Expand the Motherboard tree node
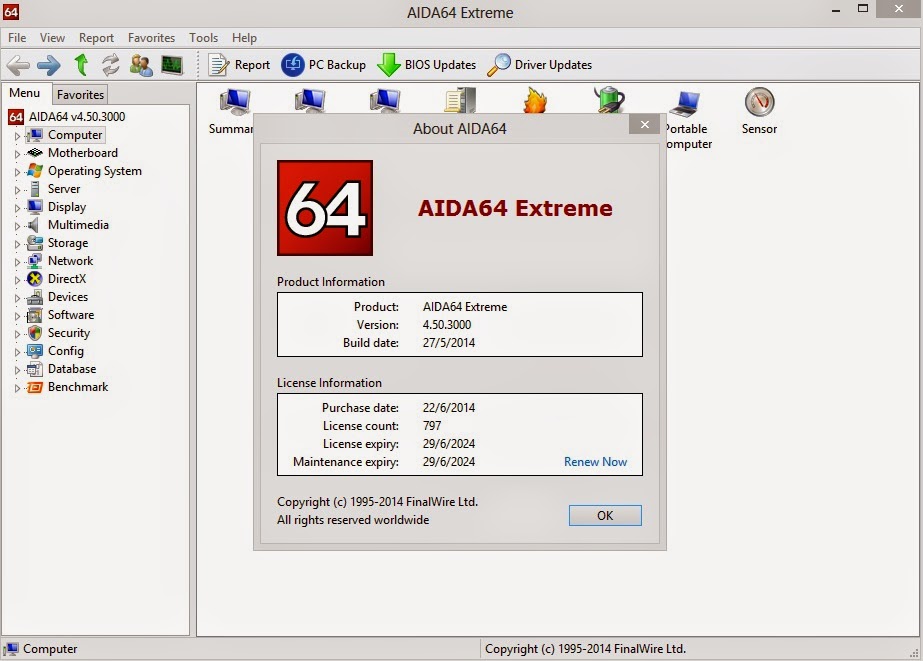The width and height of the screenshot is (923, 661). pos(17,154)
